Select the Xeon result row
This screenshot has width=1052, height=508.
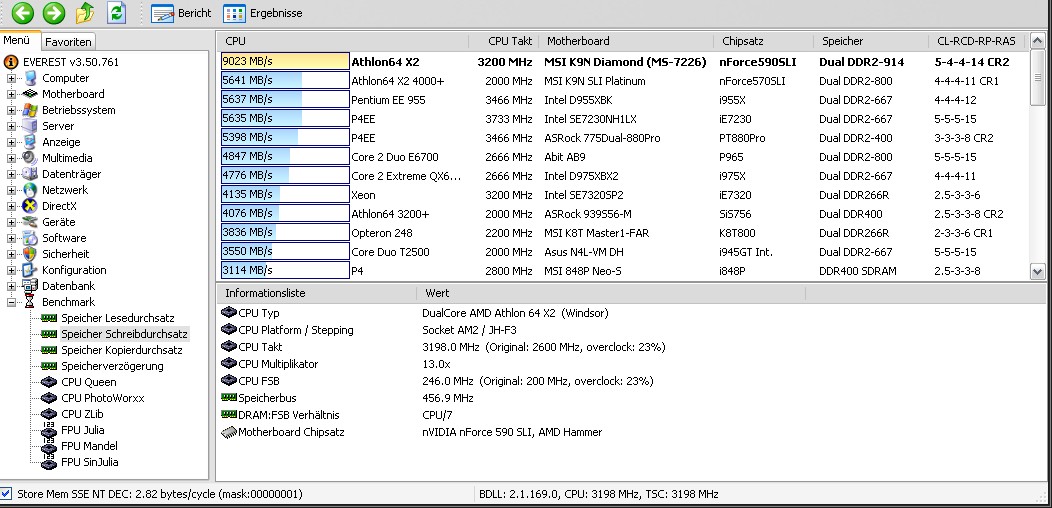624,195
